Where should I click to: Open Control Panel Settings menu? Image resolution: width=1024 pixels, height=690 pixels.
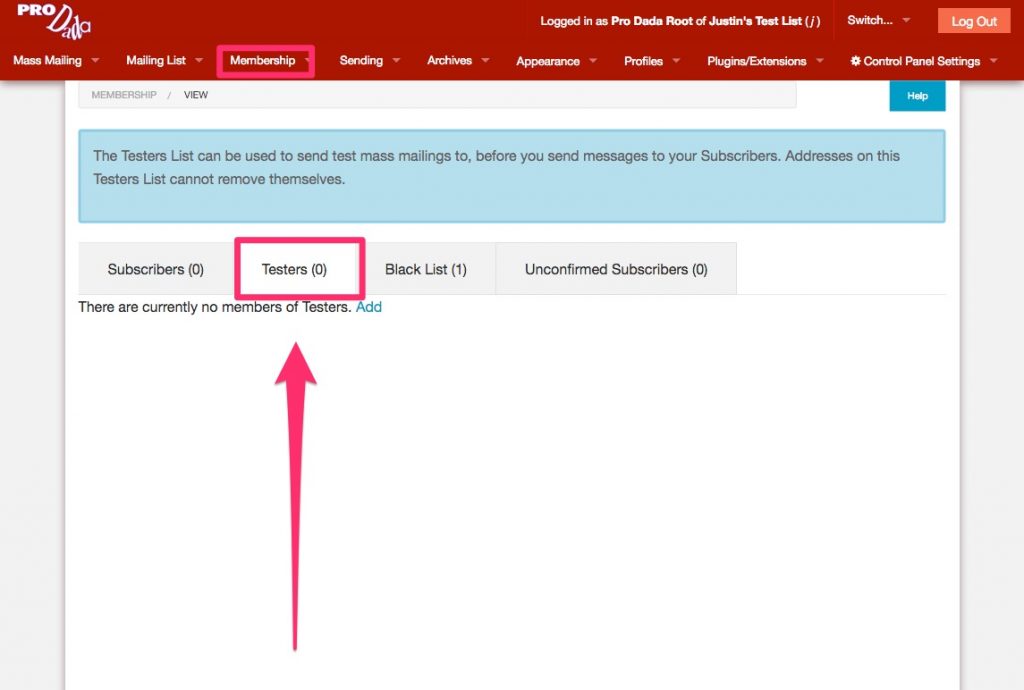coord(921,61)
